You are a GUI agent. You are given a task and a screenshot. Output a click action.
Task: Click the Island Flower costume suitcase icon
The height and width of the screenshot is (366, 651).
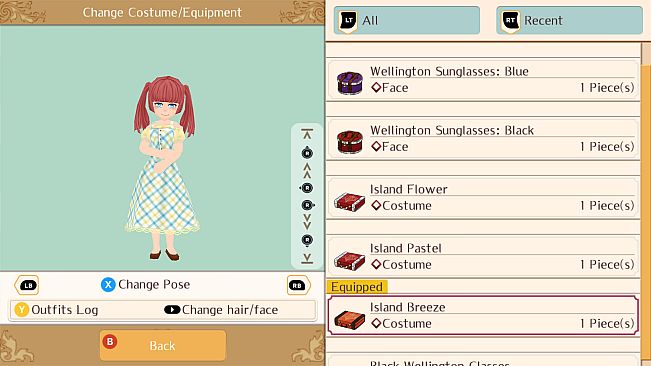coord(350,202)
